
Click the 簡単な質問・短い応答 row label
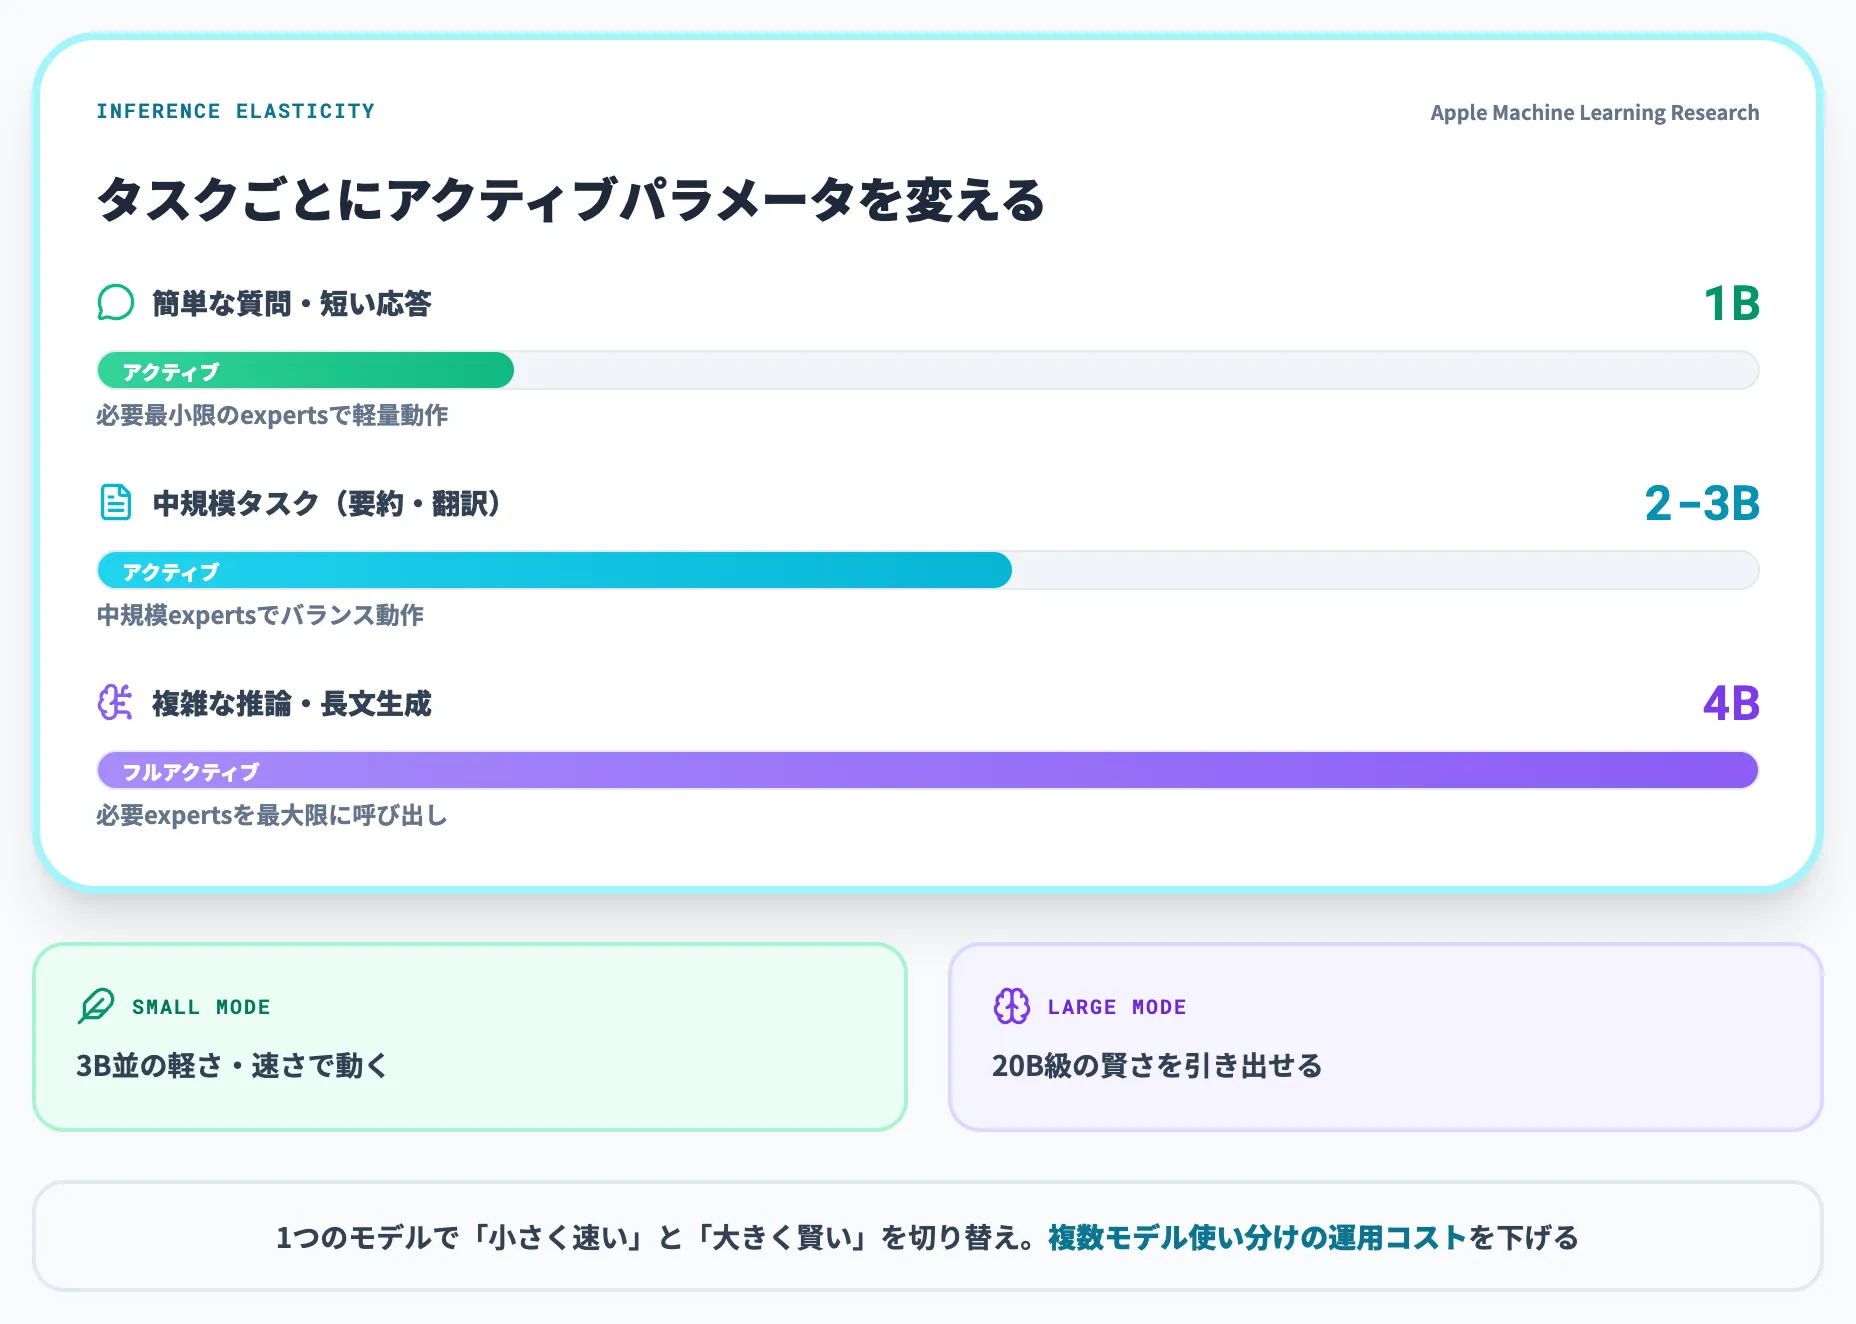[x=291, y=303]
